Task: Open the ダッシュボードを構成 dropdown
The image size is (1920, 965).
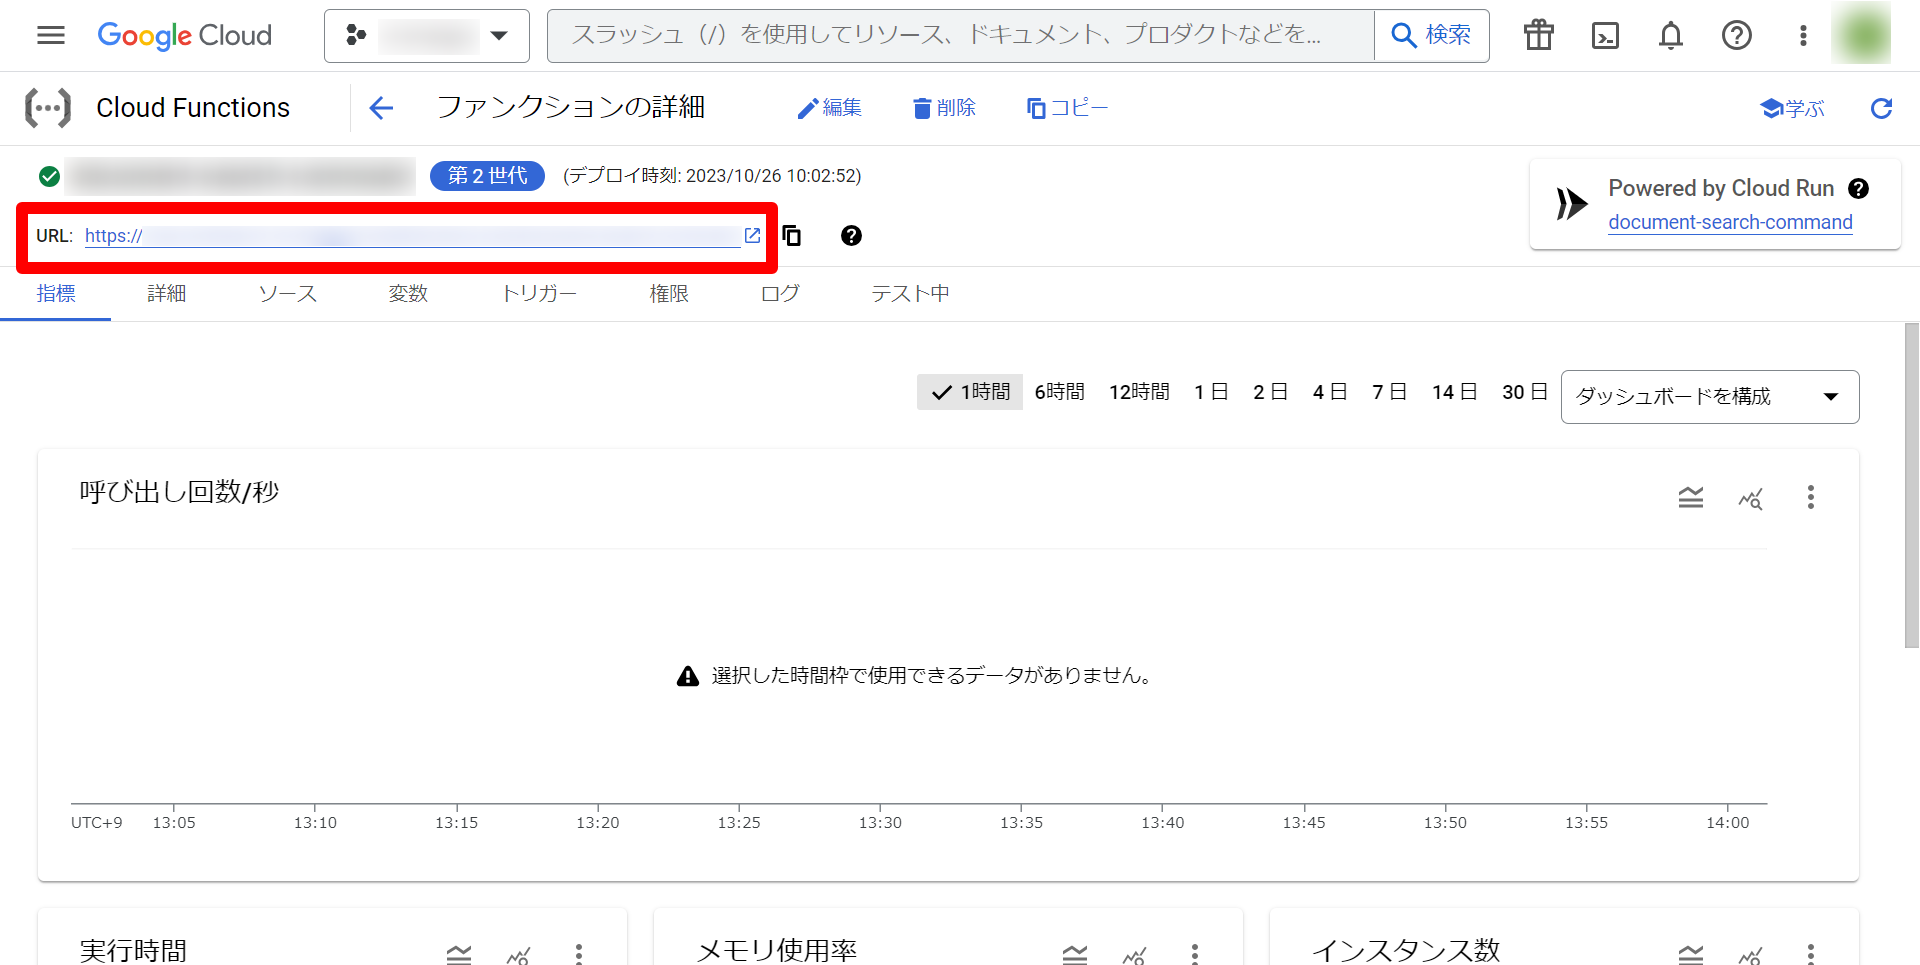Action: click(x=1709, y=396)
